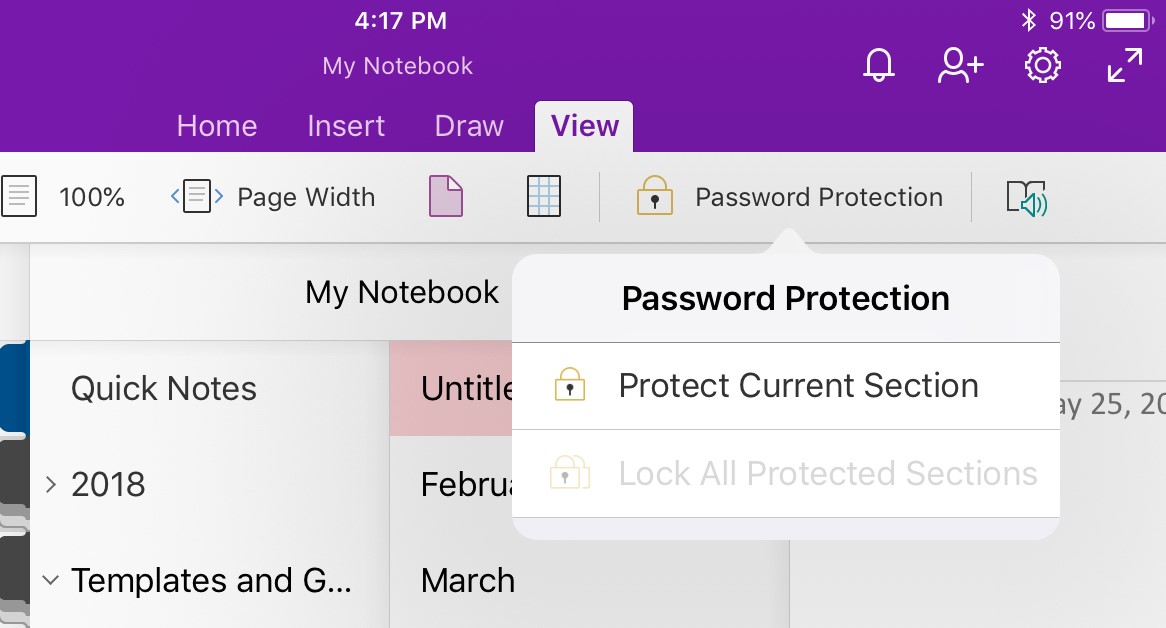The image size is (1166, 628).
Task: Choose Protect Current Section from the menu
Action: pyautogui.click(x=798, y=385)
